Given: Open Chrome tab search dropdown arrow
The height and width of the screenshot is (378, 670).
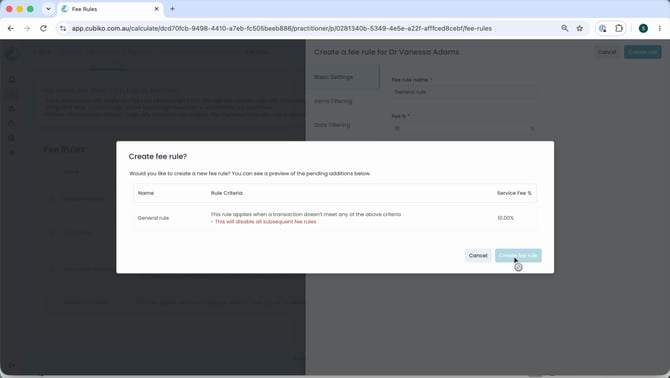Looking at the screenshot, I should coord(48,9).
